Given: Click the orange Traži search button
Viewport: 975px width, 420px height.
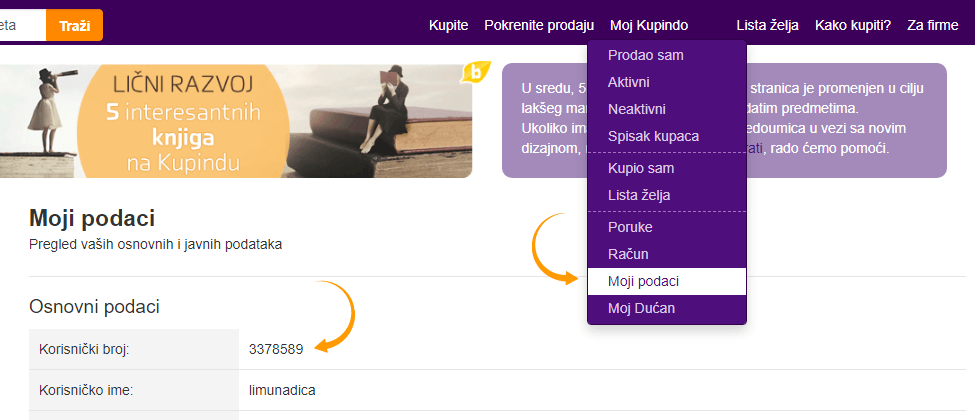Looking at the screenshot, I should (75, 26).
